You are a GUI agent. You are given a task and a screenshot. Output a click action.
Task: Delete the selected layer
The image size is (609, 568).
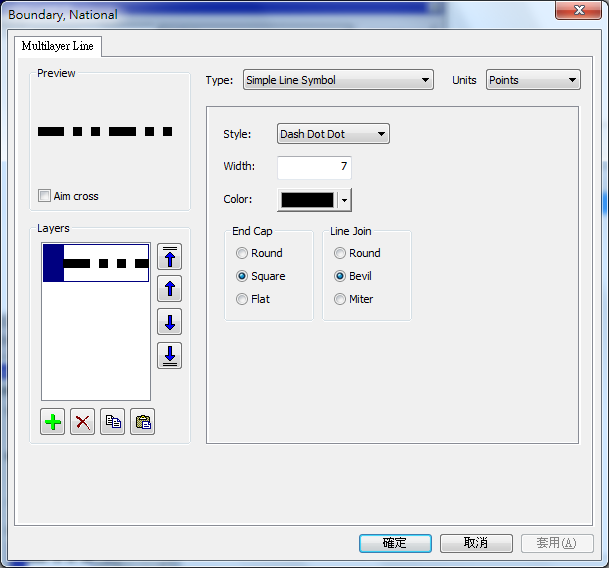pos(82,422)
